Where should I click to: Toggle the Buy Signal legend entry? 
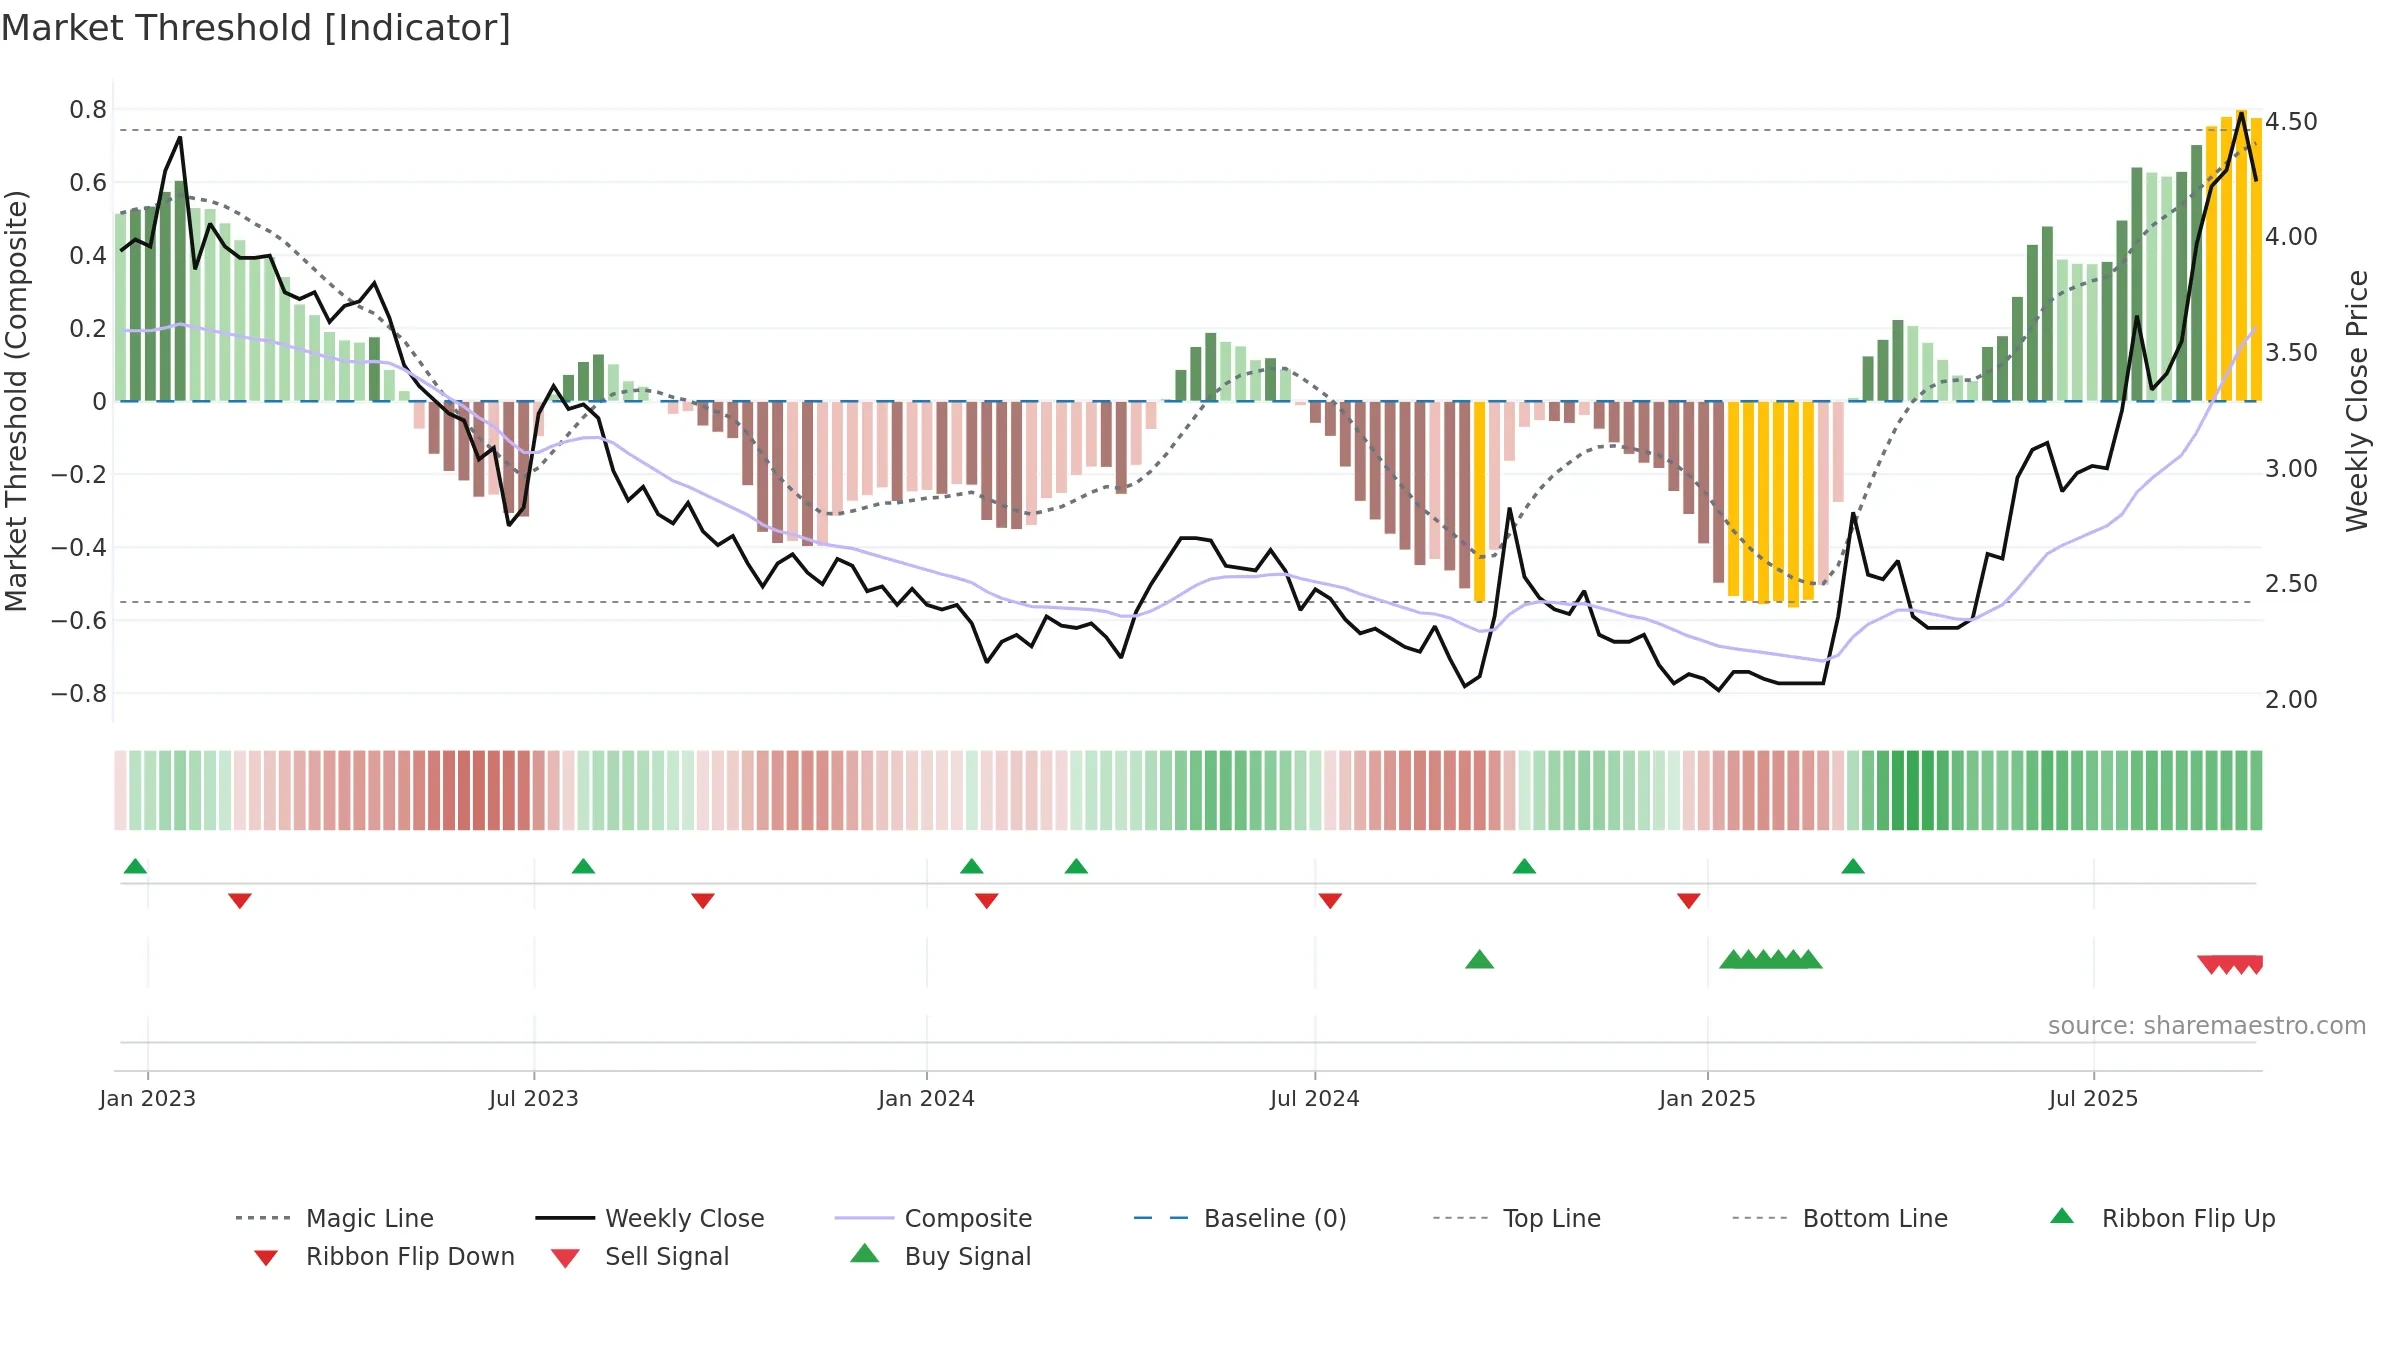[x=940, y=1256]
